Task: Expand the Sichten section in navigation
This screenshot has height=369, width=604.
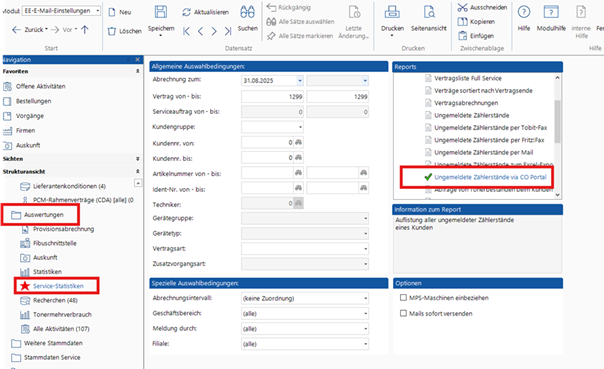Action: [138, 159]
